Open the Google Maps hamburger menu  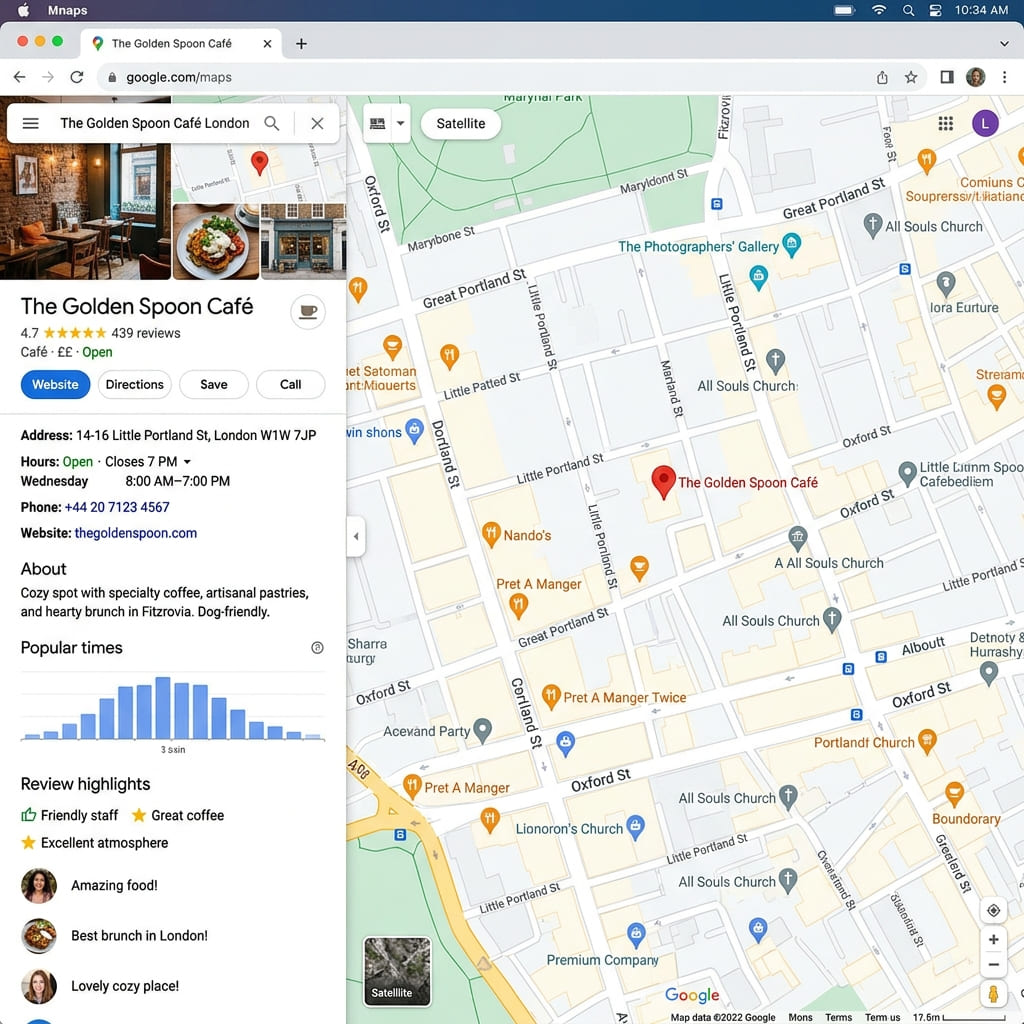(x=30, y=123)
